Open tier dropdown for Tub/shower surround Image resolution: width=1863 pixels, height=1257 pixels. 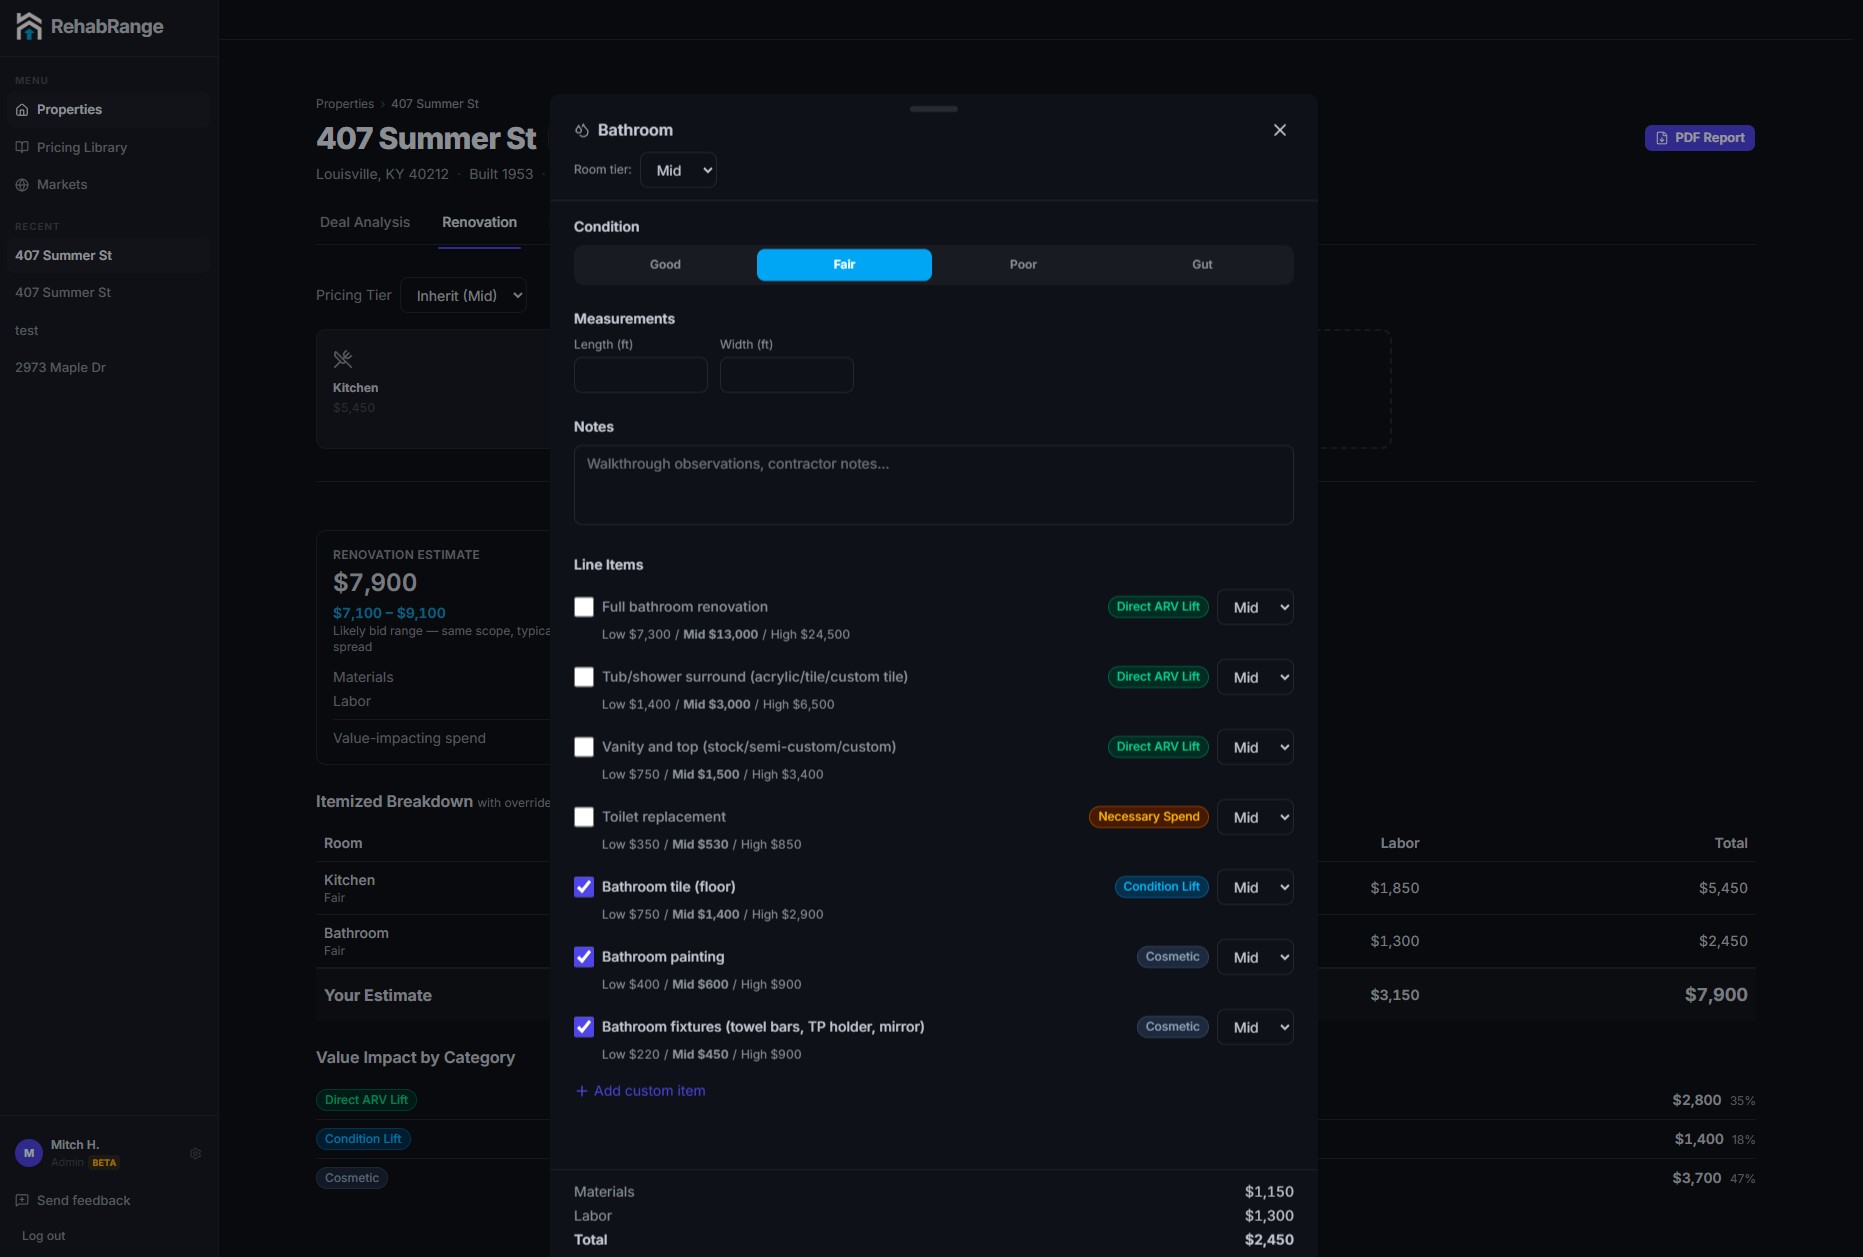click(x=1255, y=677)
